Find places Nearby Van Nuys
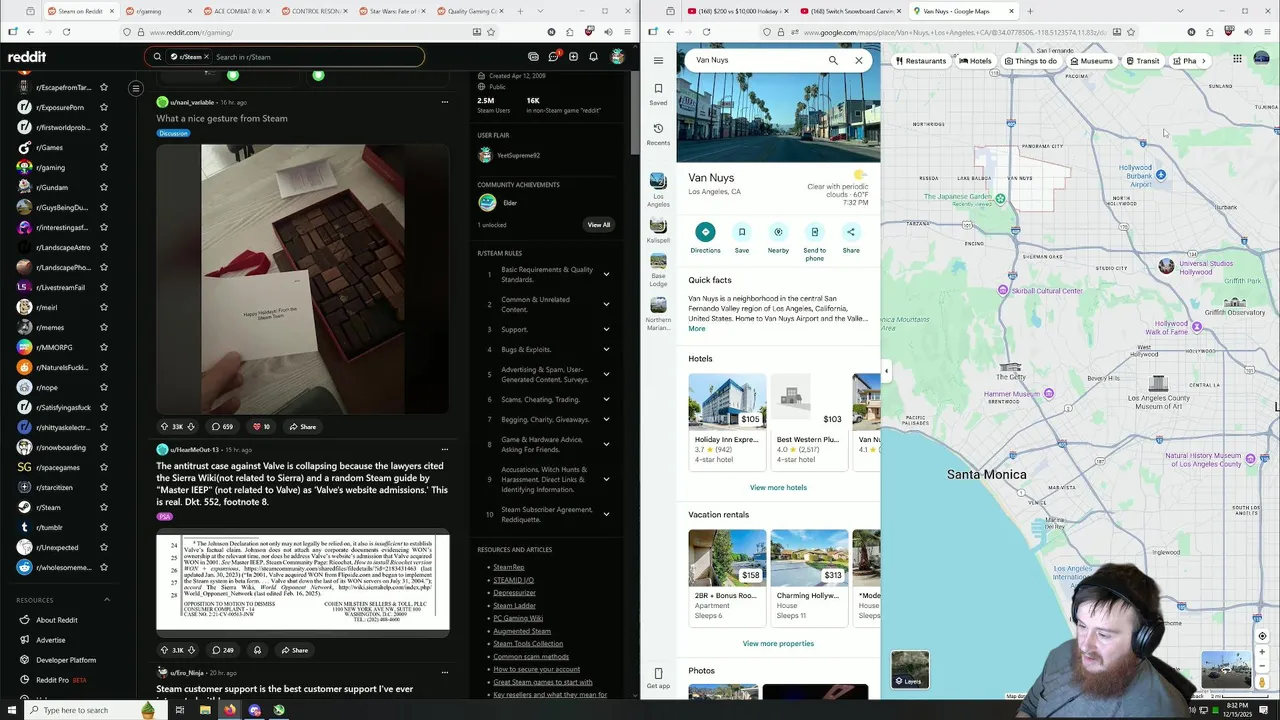The height and width of the screenshot is (720, 1280). click(x=778, y=238)
